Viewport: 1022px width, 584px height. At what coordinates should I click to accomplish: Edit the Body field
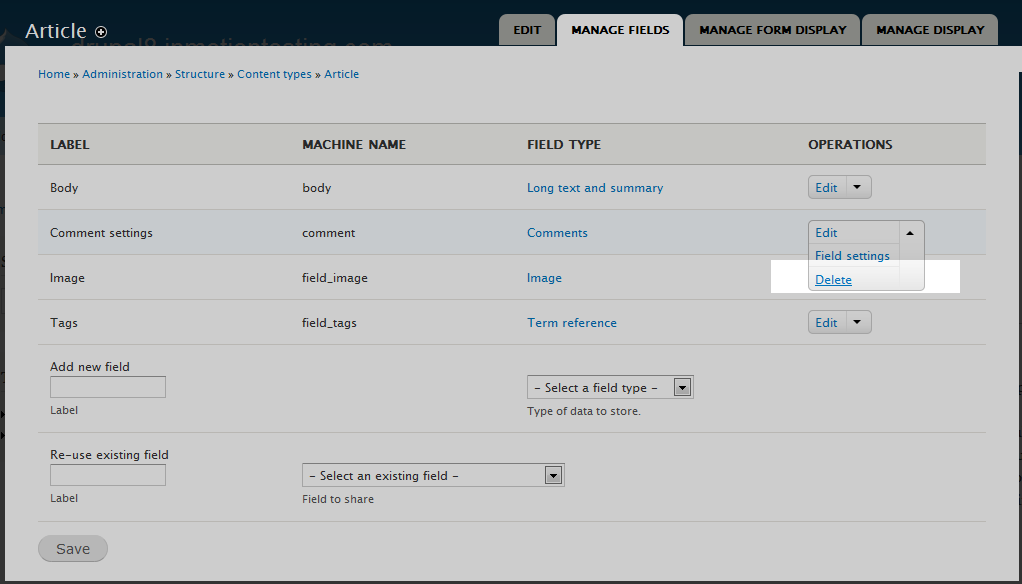pos(826,188)
